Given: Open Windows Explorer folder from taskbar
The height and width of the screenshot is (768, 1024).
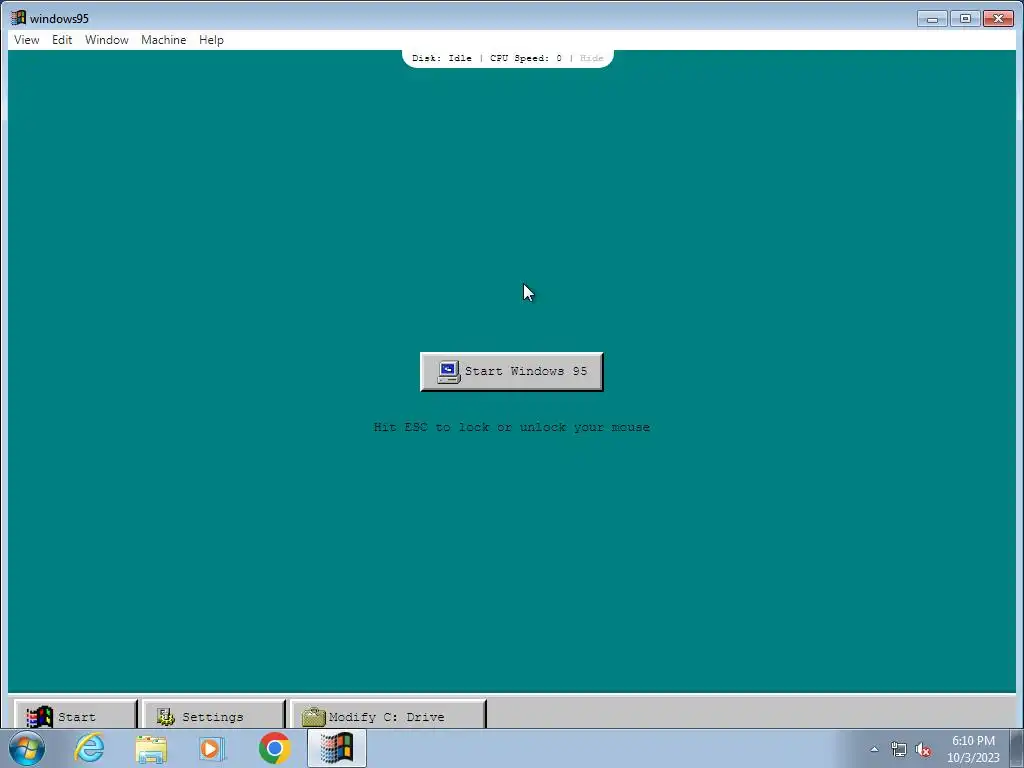Looking at the screenshot, I should pos(151,748).
